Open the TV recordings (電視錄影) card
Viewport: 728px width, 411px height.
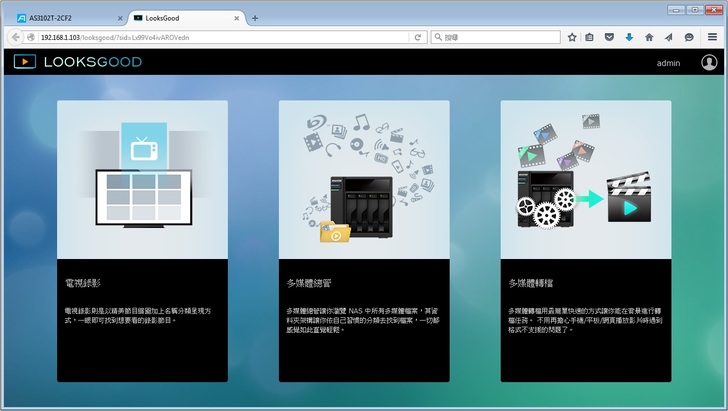142,240
